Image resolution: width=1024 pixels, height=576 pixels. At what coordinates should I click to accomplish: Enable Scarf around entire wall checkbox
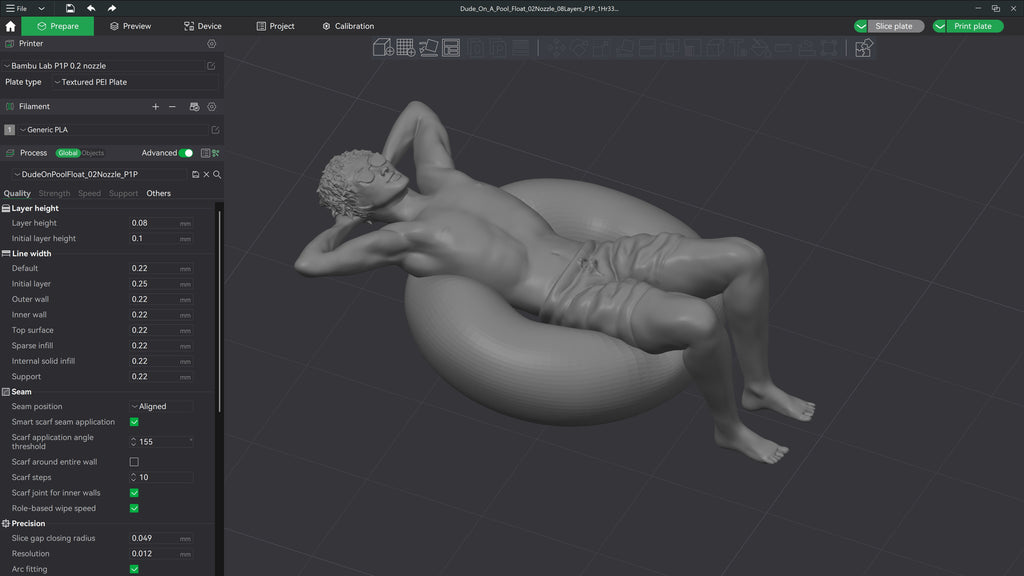point(134,462)
